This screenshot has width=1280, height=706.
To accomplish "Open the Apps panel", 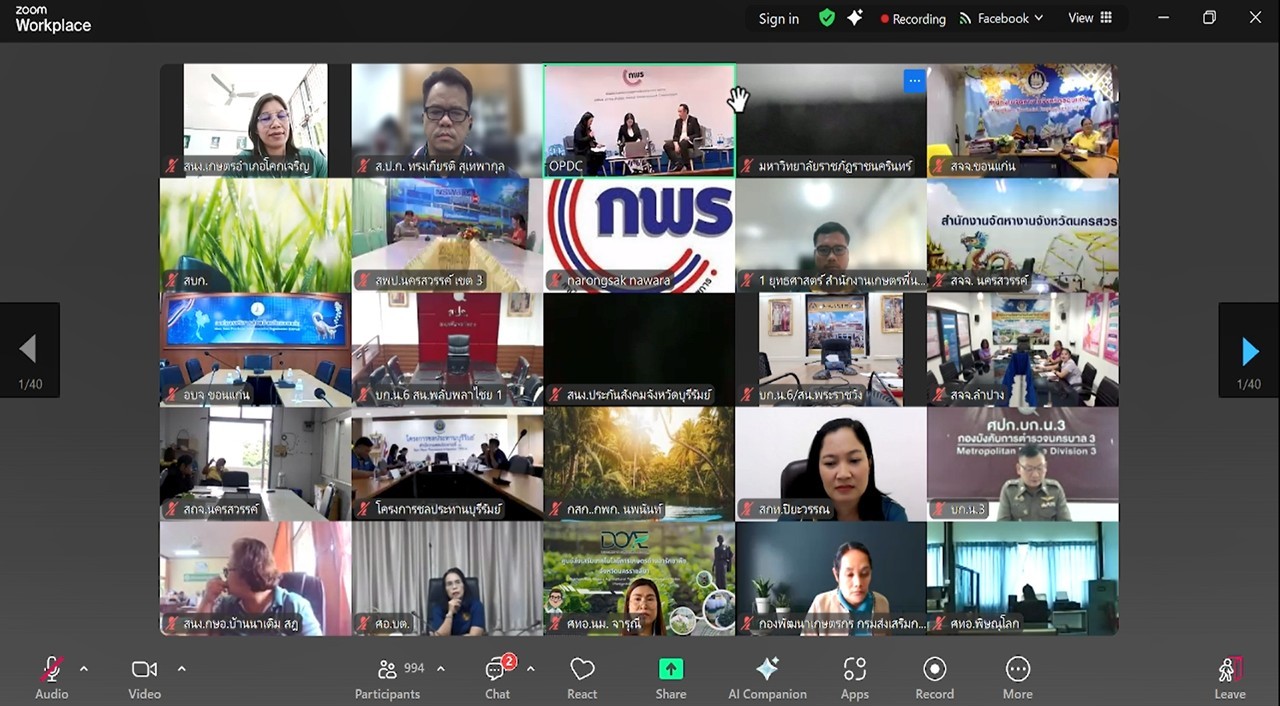I will (x=855, y=679).
